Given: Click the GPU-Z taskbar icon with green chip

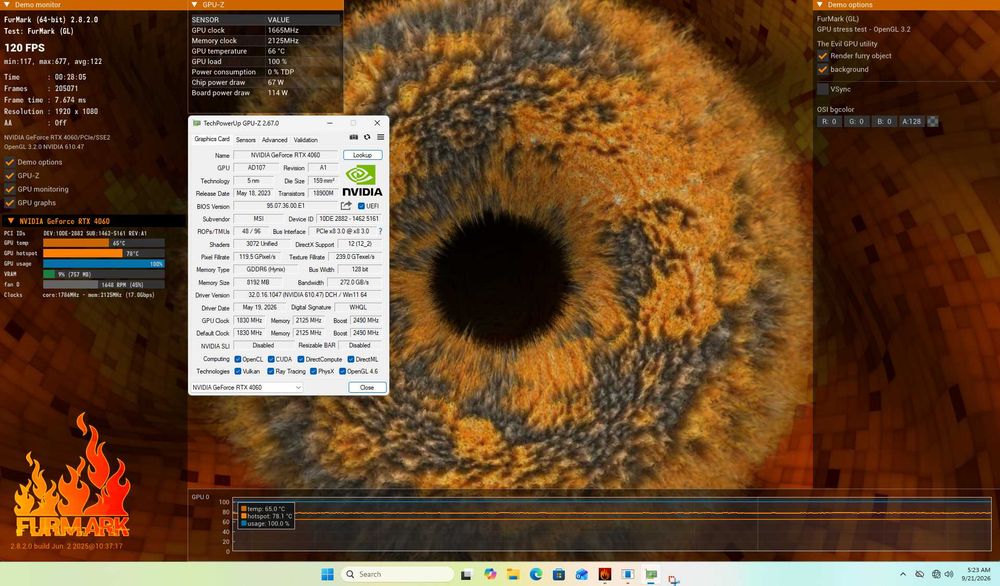Looking at the screenshot, I should [x=651, y=574].
